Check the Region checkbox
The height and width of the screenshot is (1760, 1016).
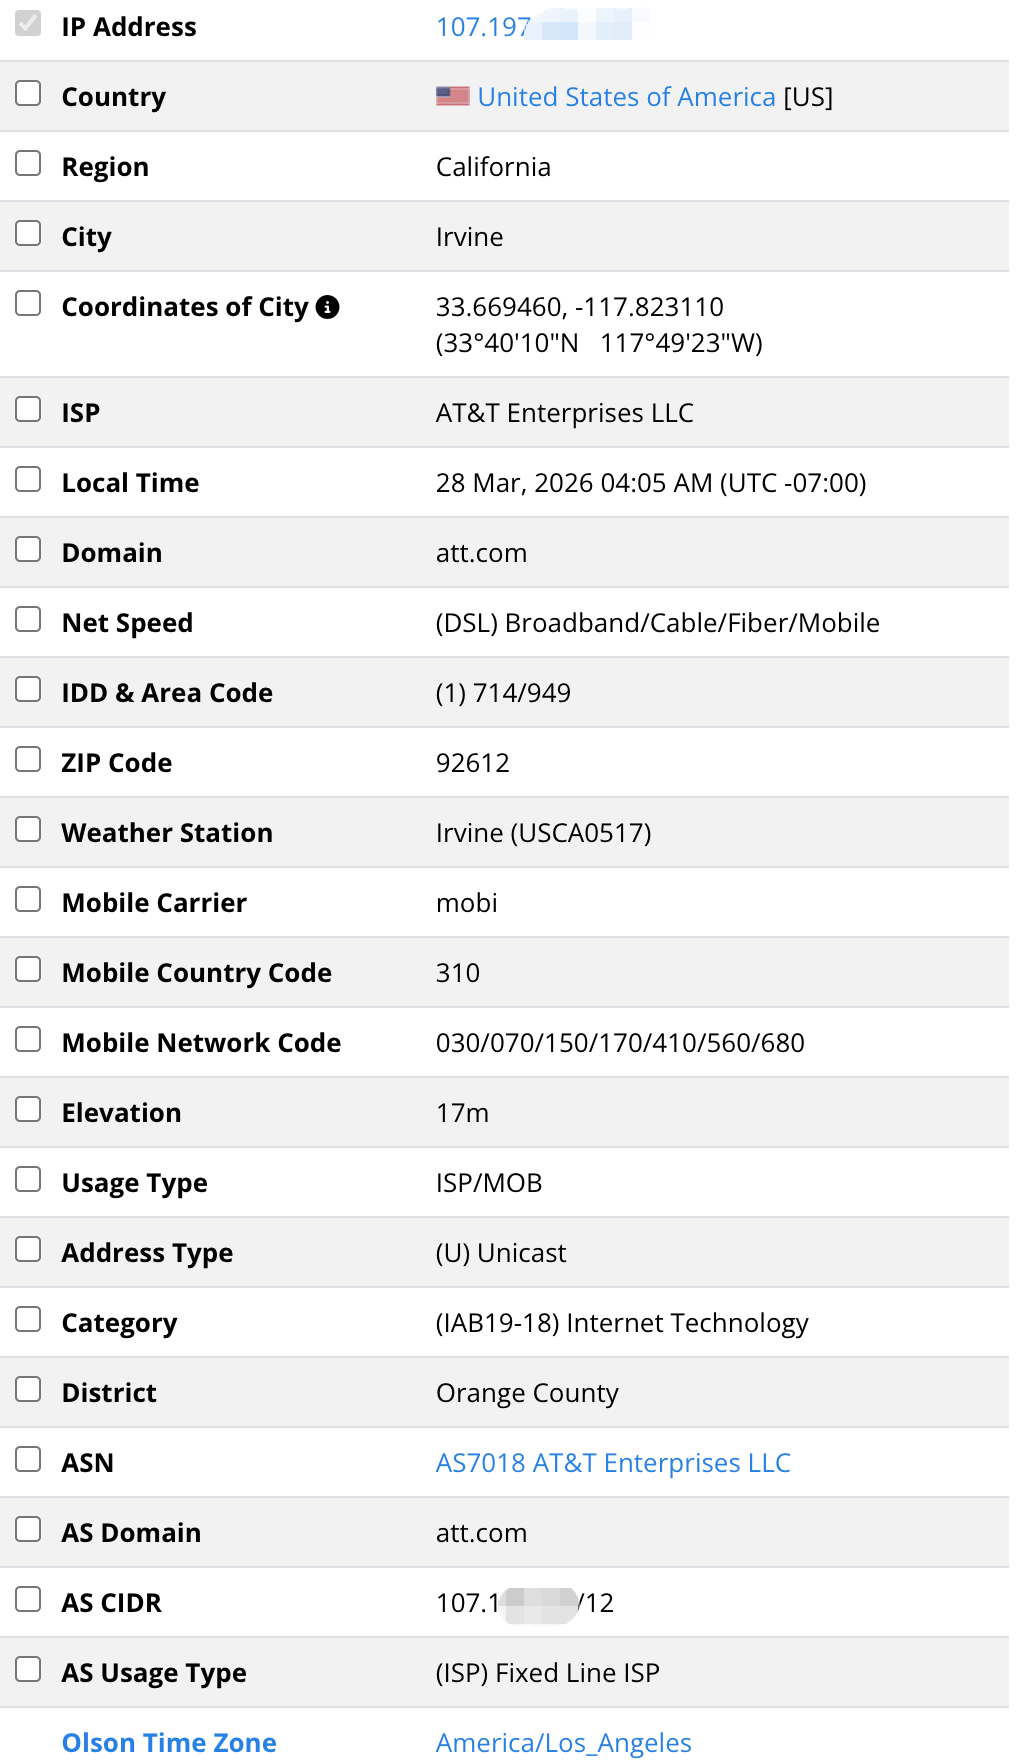tap(28, 163)
